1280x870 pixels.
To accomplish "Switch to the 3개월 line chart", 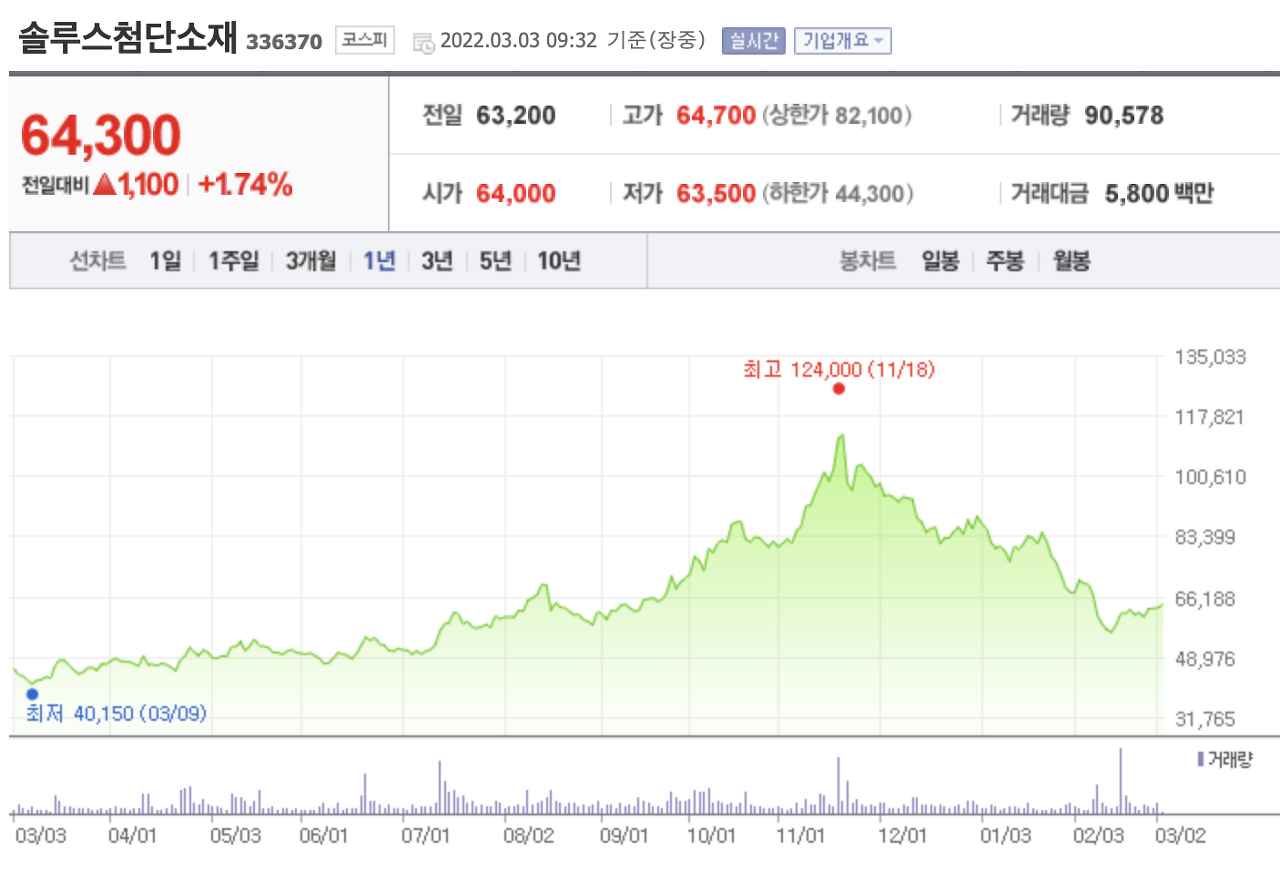I will pos(310,262).
